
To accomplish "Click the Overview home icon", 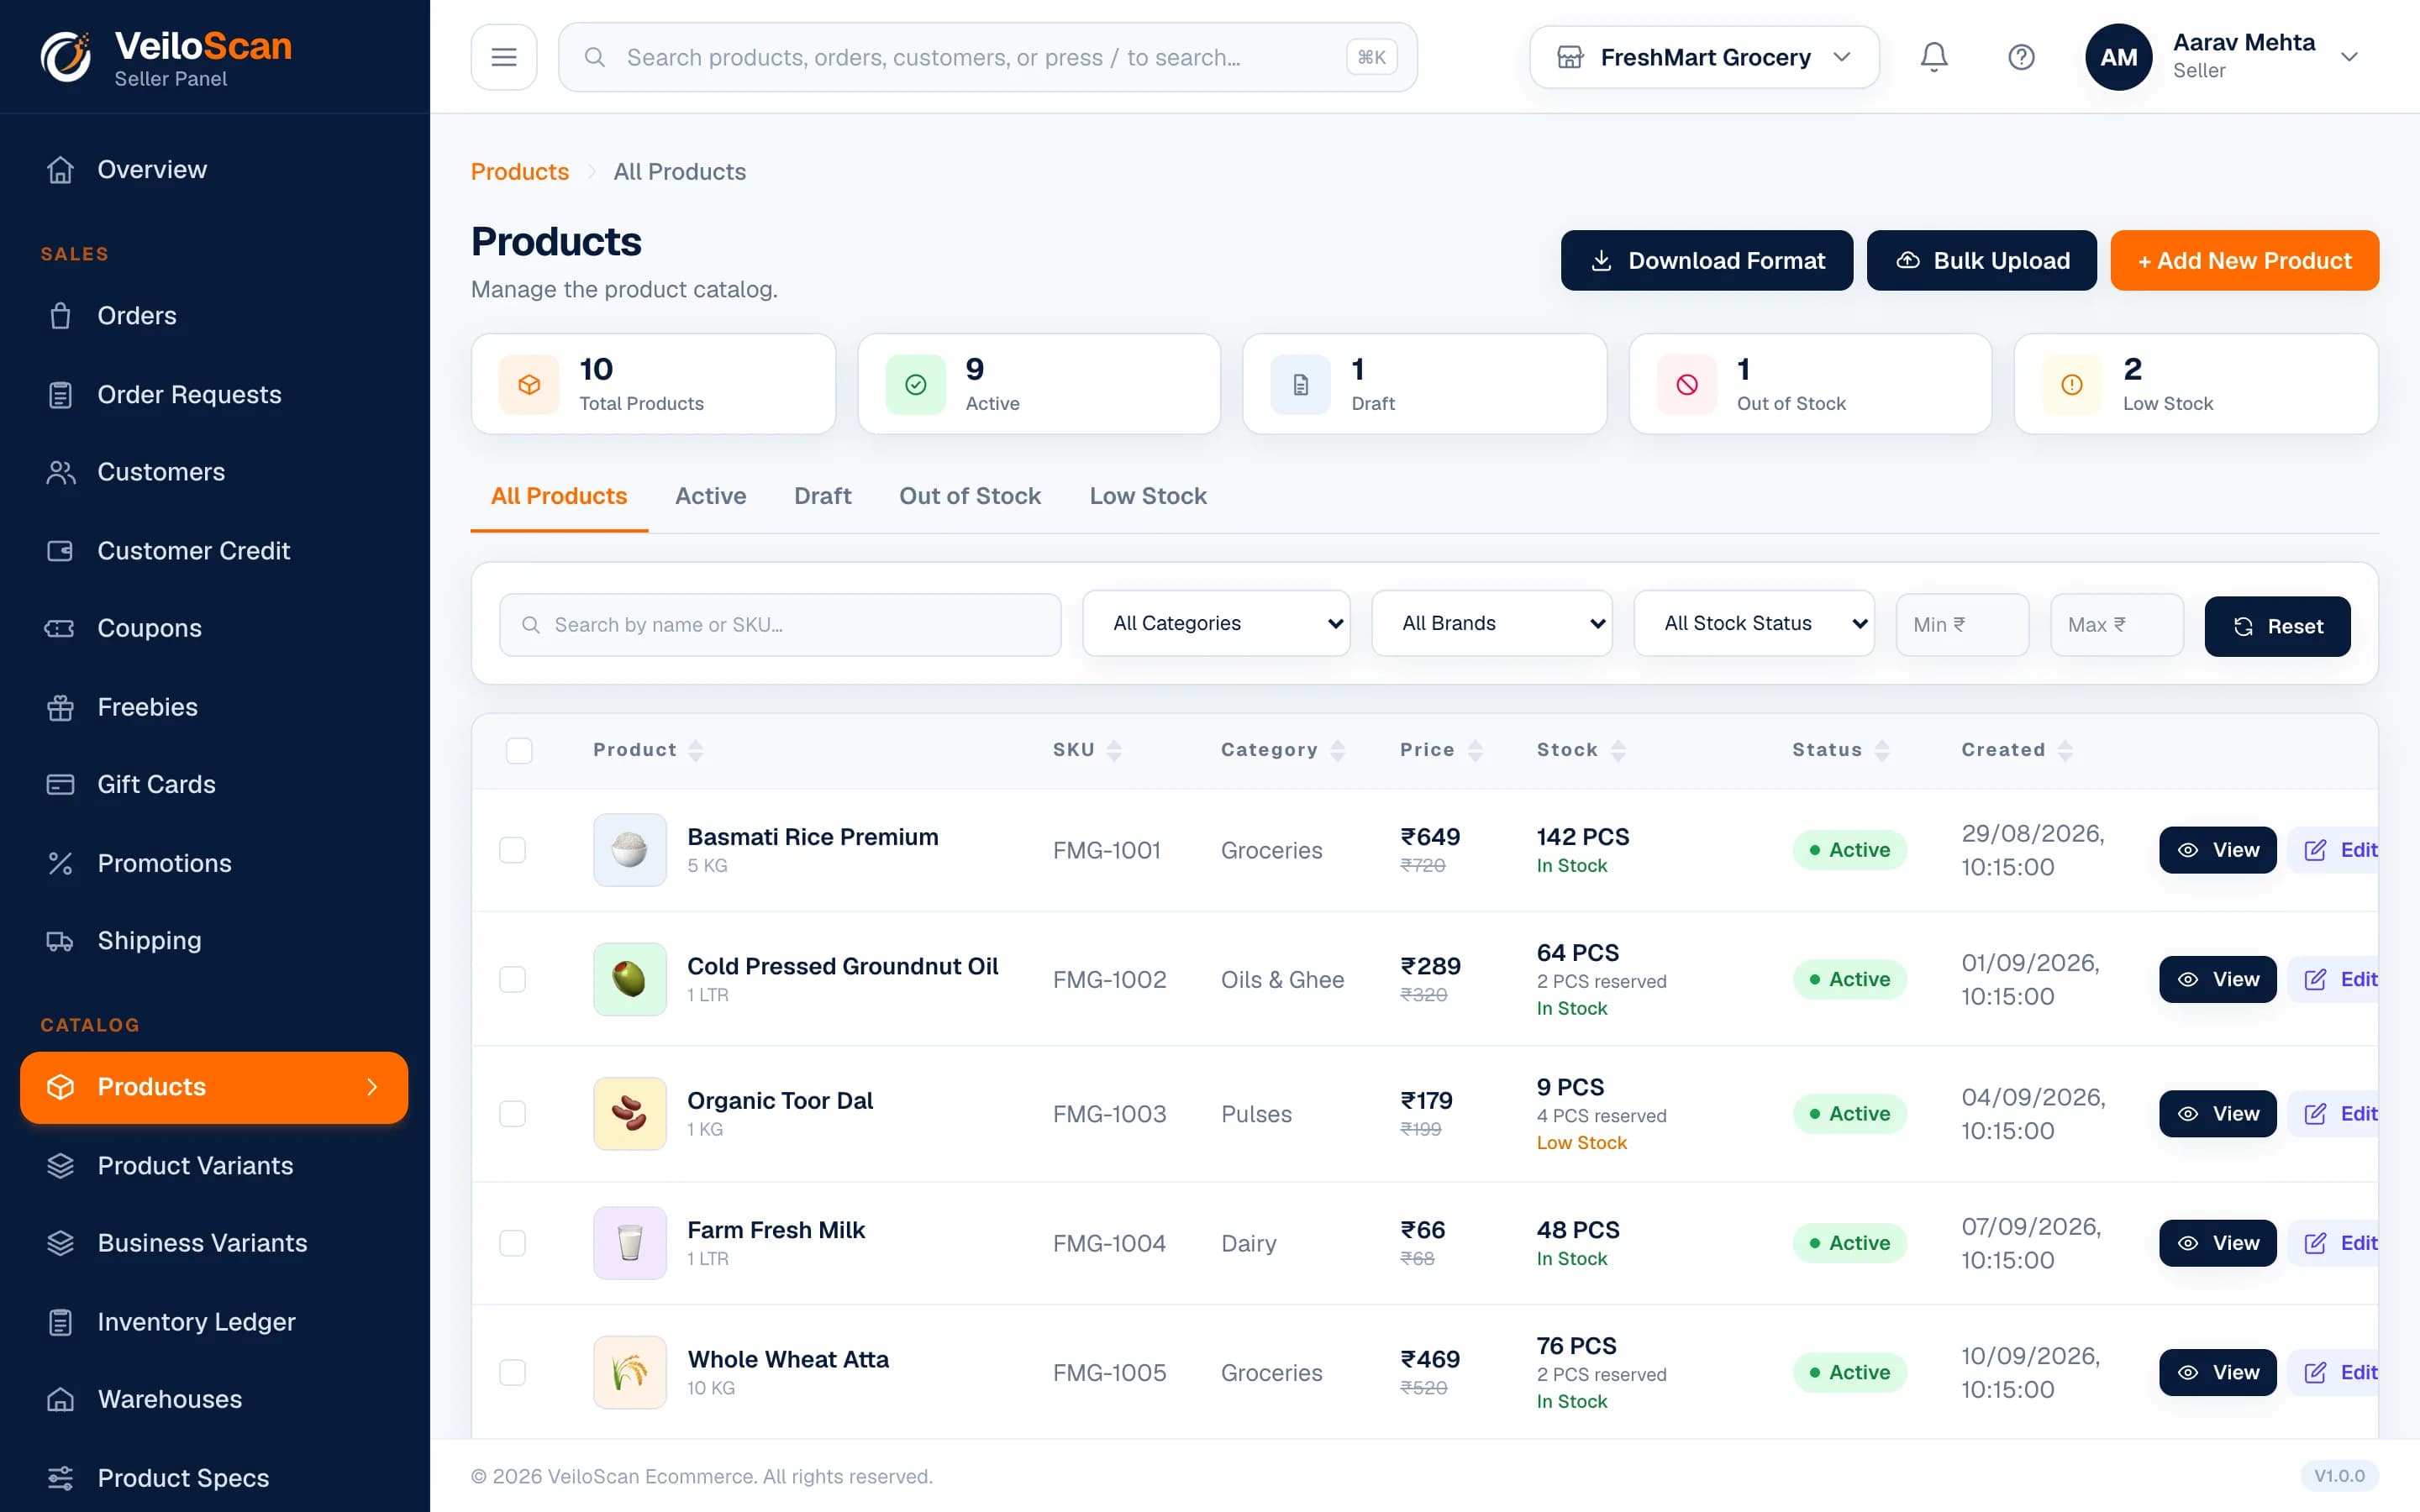I will [x=60, y=170].
